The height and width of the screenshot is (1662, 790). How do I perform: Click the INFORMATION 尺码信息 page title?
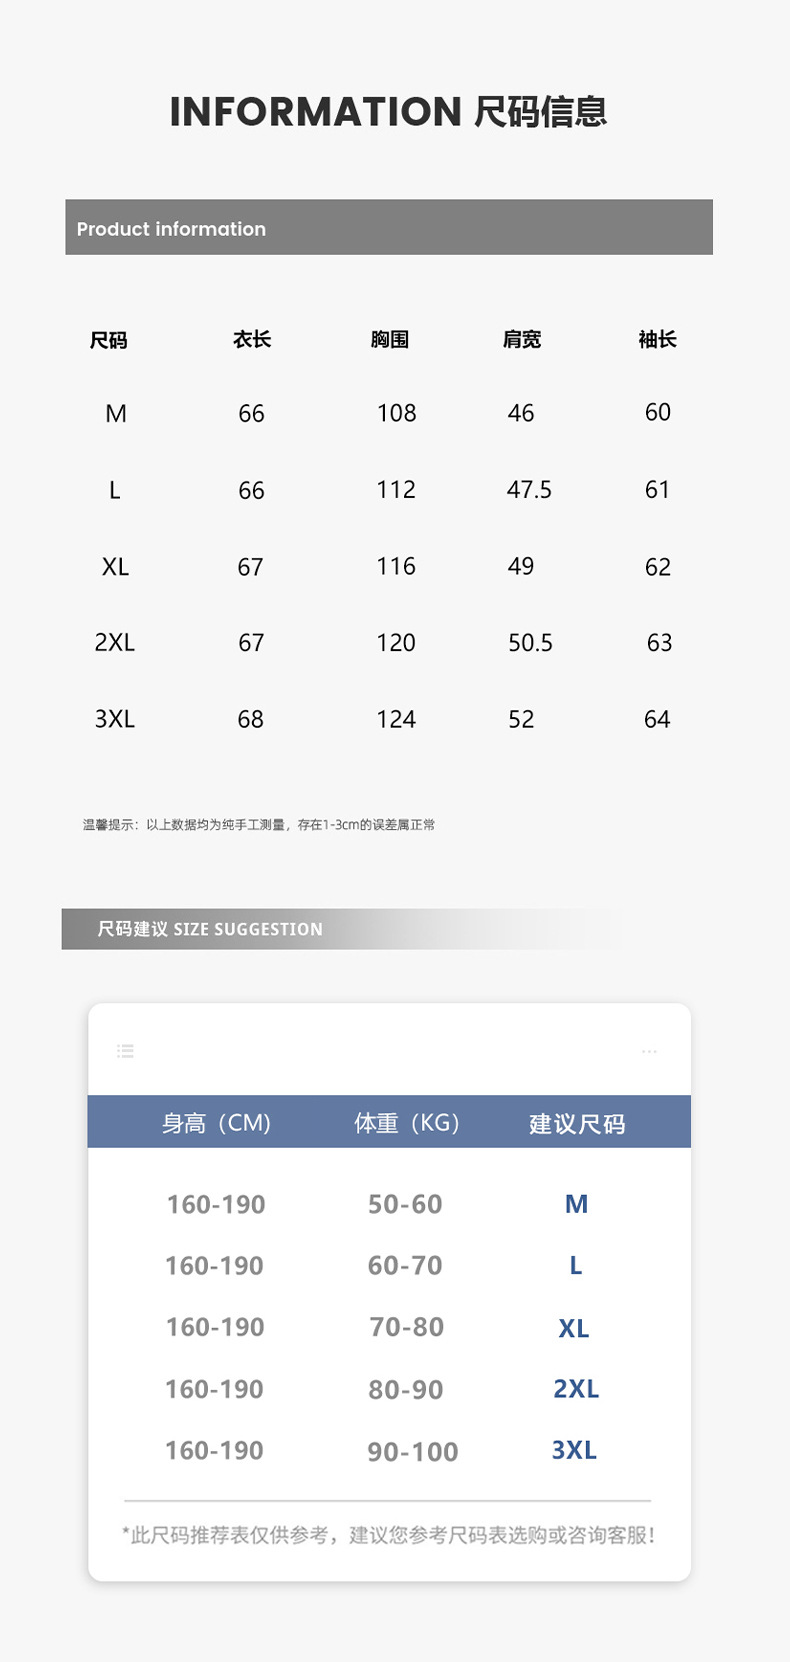[389, 111]
